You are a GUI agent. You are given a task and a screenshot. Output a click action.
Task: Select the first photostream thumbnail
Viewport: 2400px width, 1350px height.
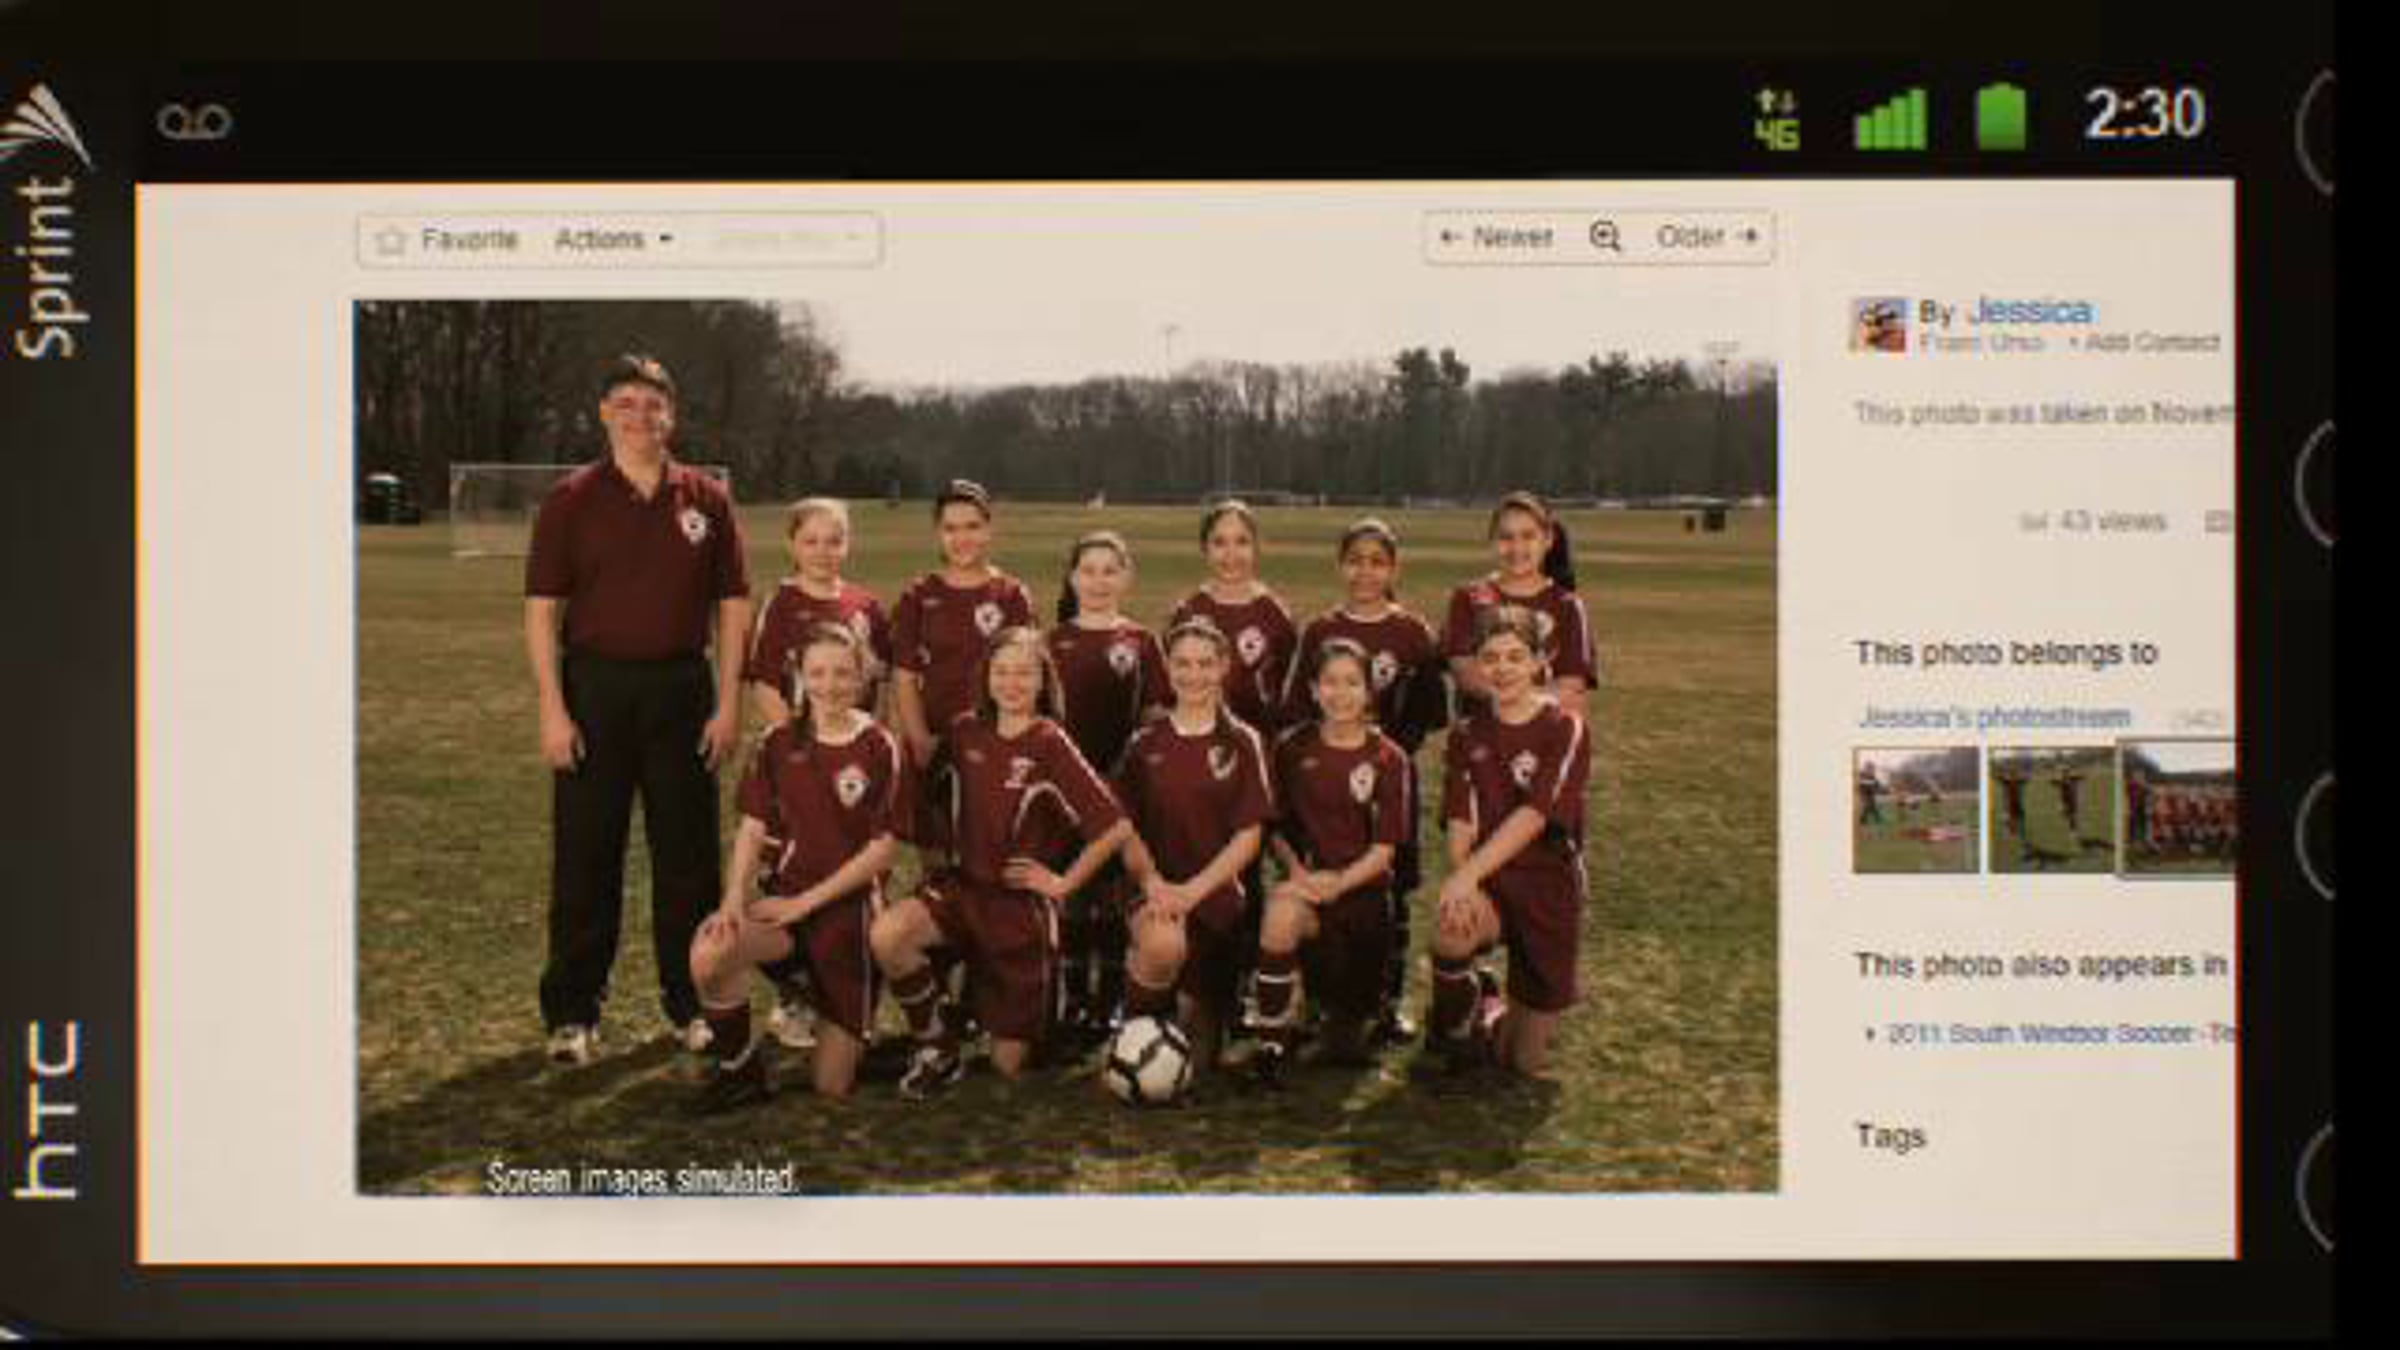[1915, 810]
